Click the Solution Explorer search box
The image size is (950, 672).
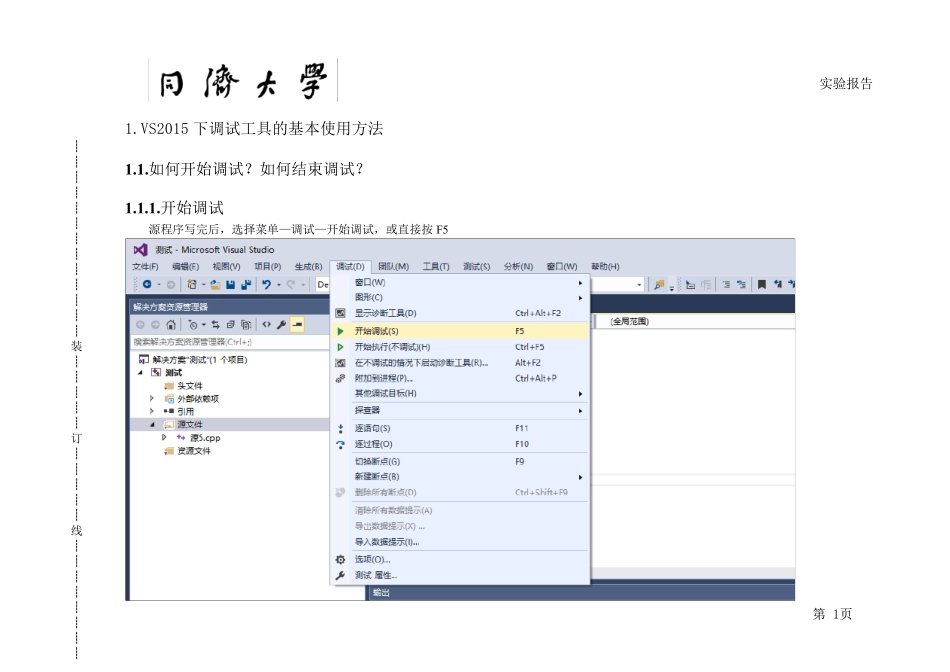[x=230, y=342]
